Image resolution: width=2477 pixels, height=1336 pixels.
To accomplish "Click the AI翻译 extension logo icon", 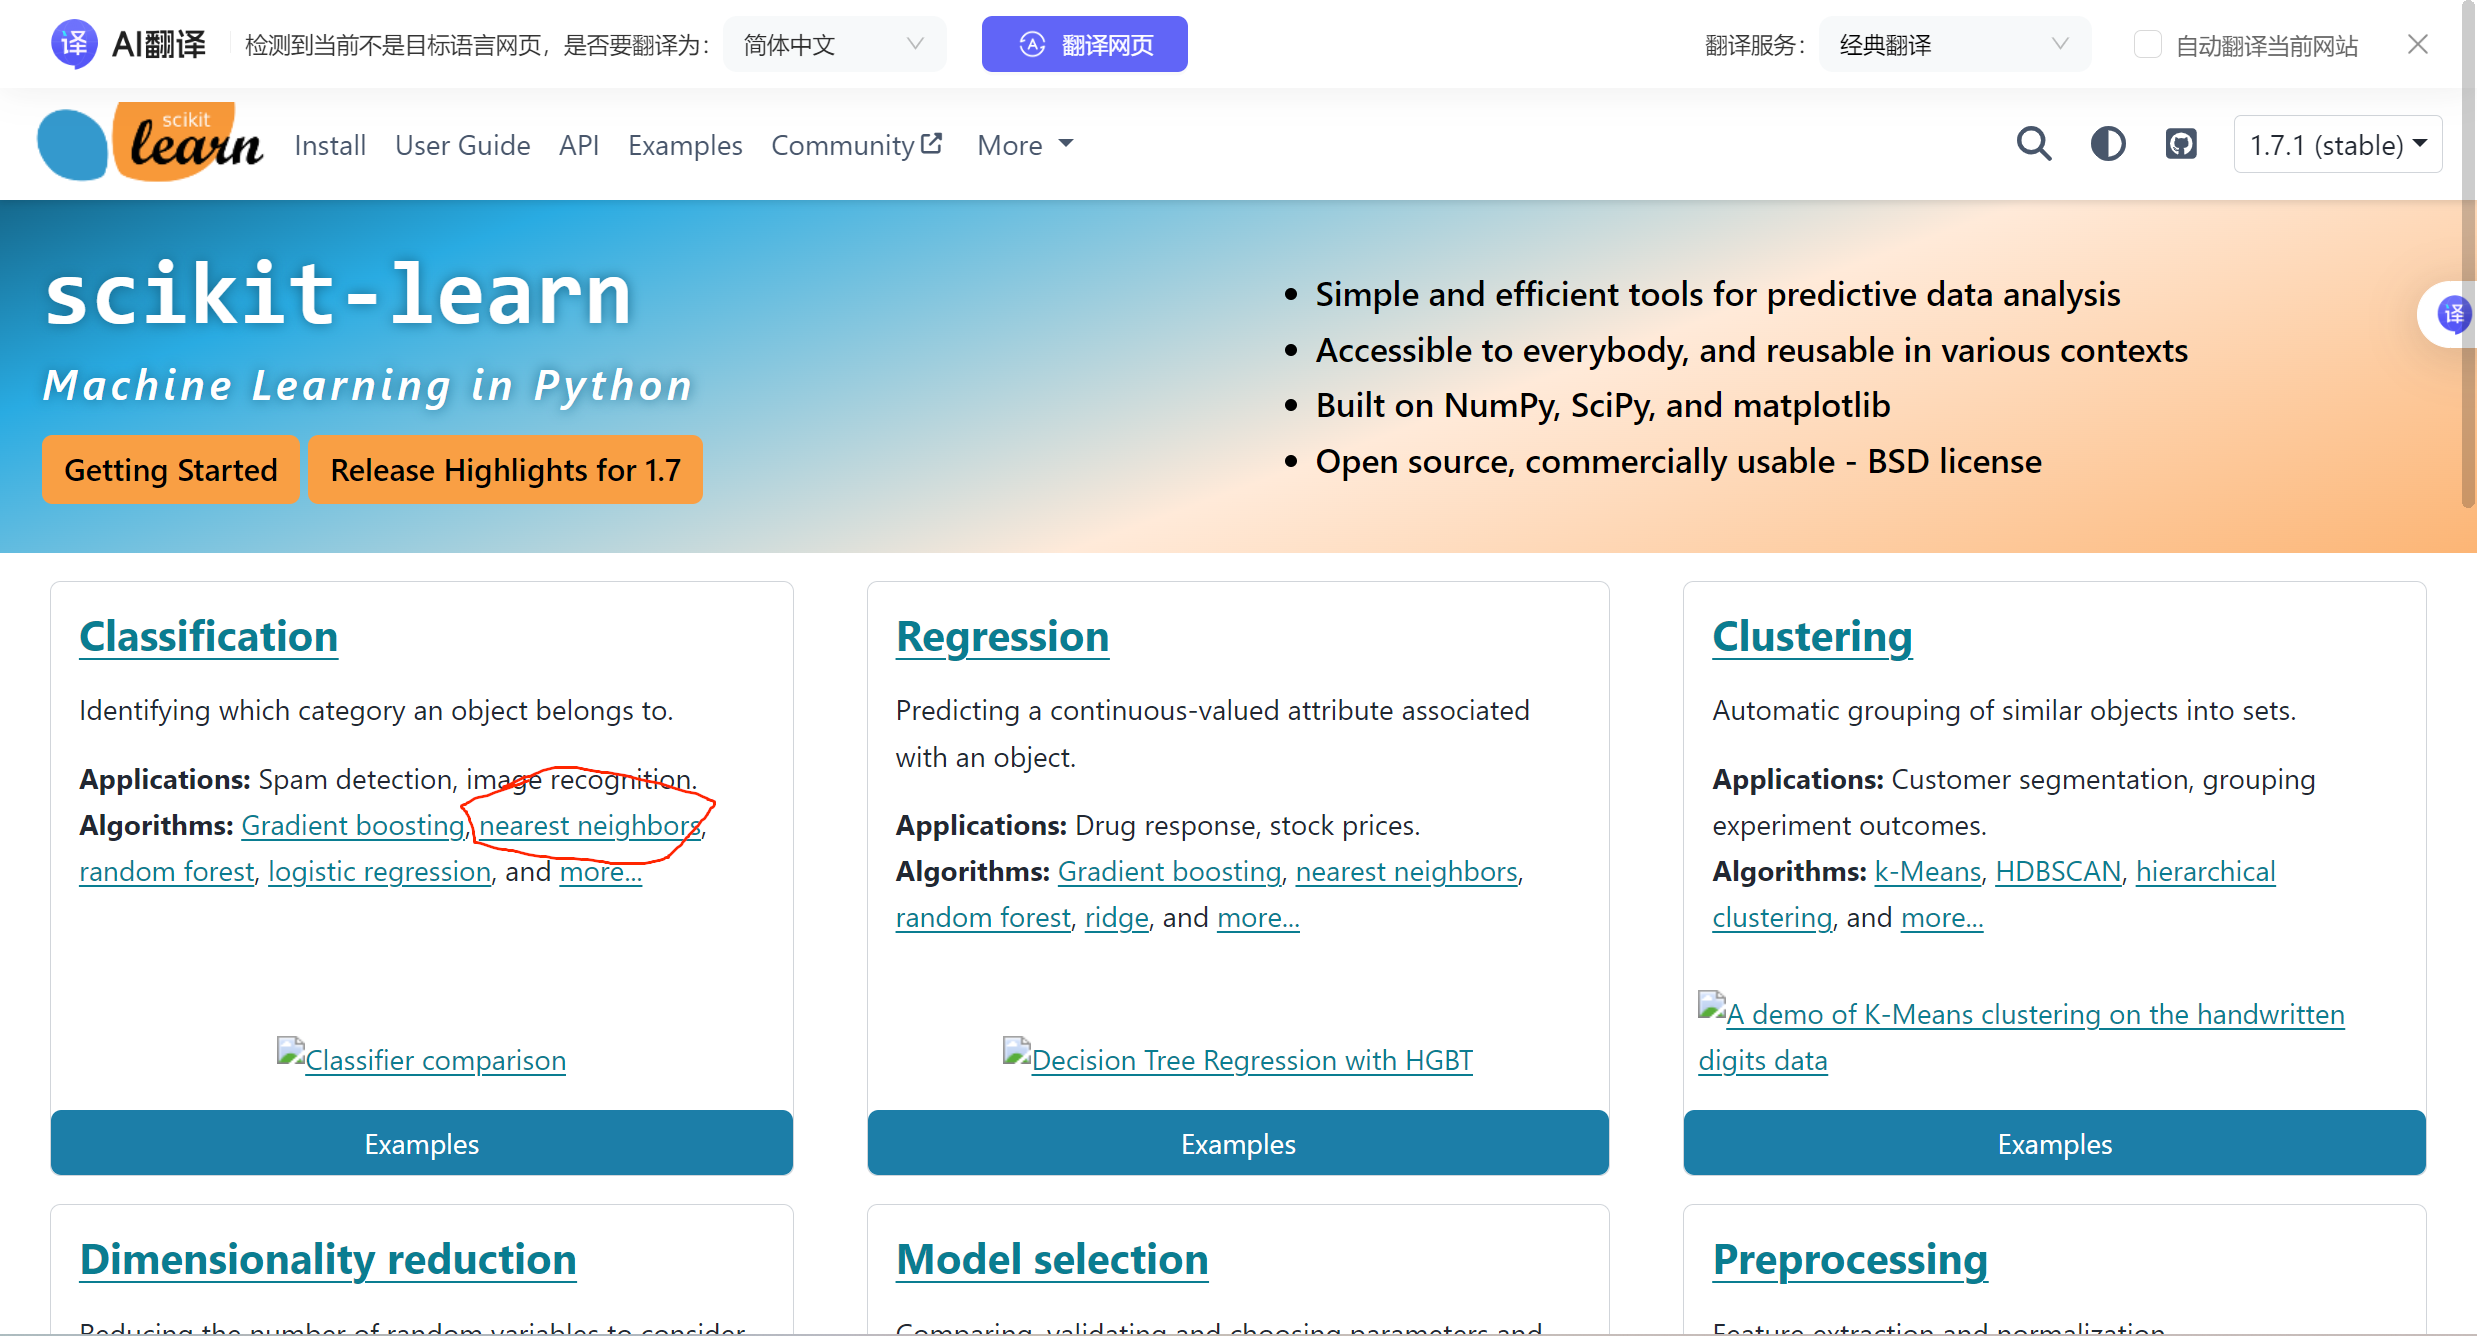I will coord(74,44).
